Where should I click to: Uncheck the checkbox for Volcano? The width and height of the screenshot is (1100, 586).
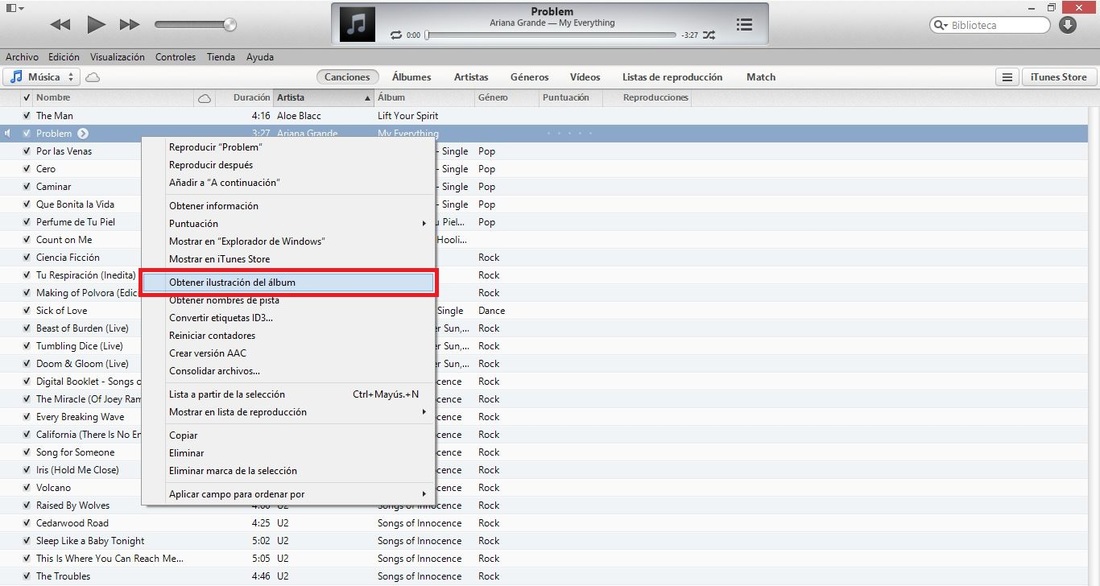27,488
